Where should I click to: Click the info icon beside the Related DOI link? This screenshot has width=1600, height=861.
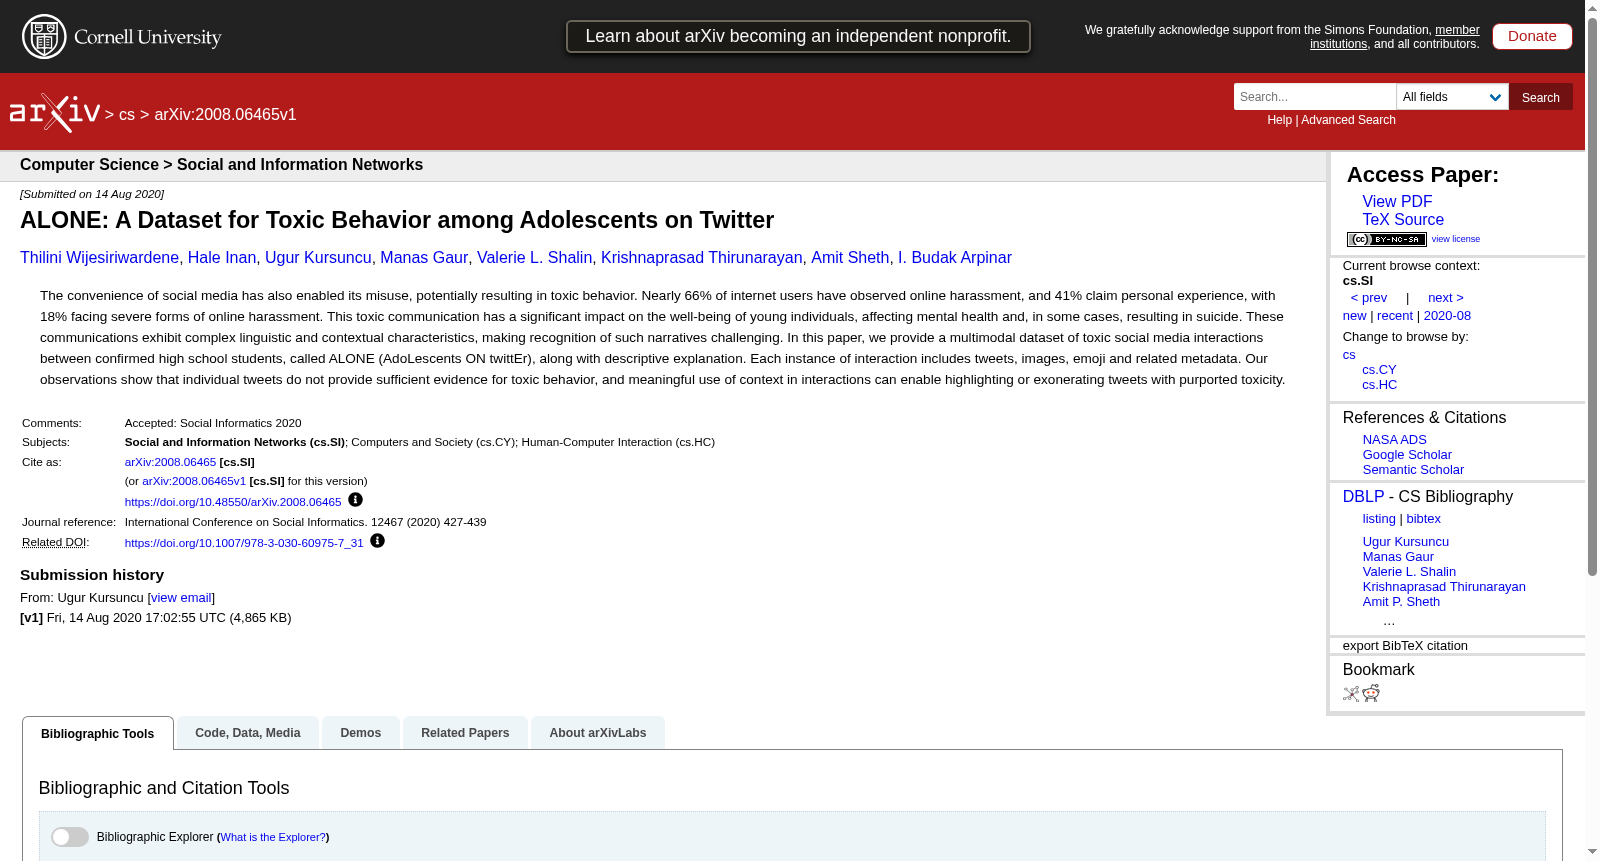377,541
